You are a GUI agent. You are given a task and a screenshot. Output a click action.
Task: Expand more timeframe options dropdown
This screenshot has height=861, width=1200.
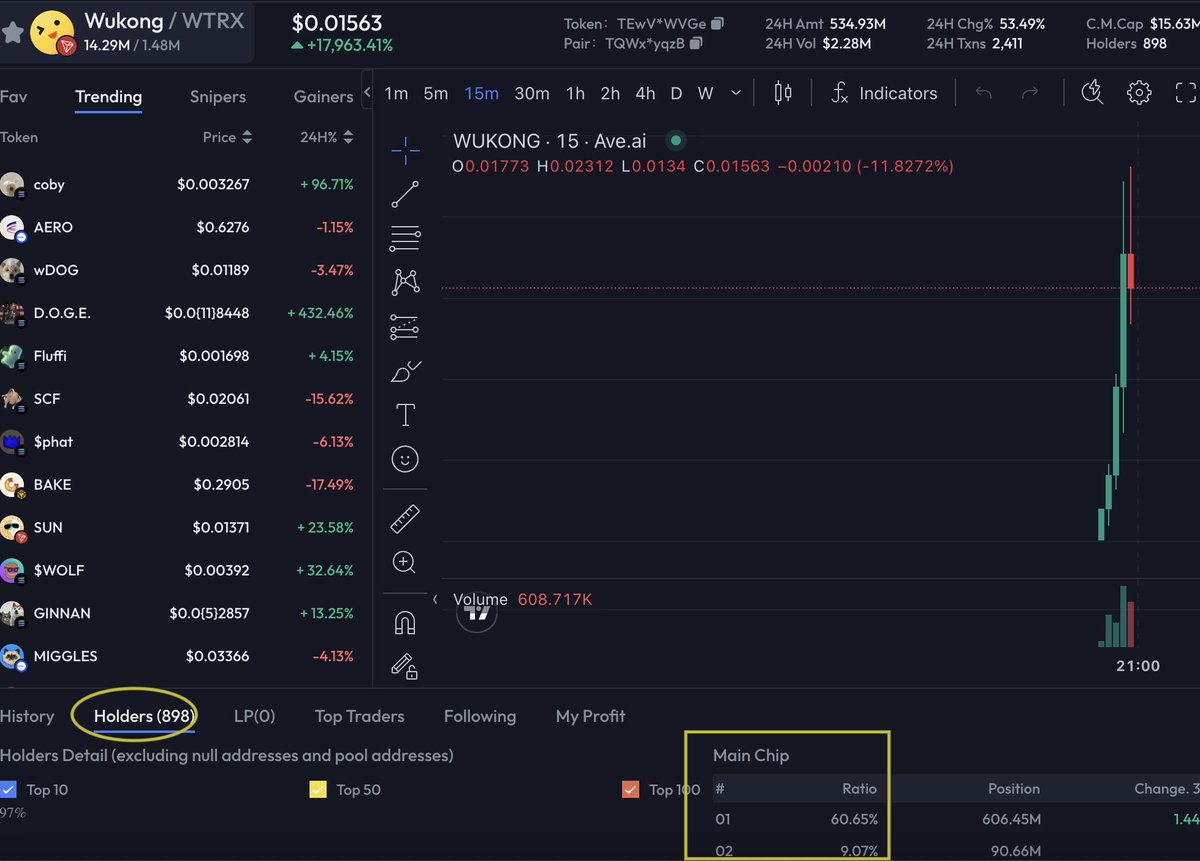coord(737,93)
